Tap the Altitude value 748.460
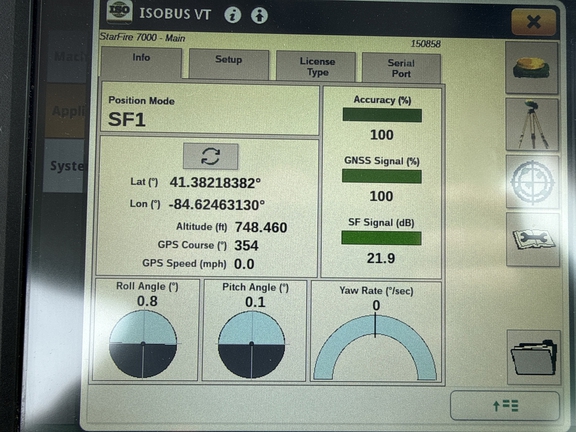Viewport: 576px width, 432px height. [261, 227]
